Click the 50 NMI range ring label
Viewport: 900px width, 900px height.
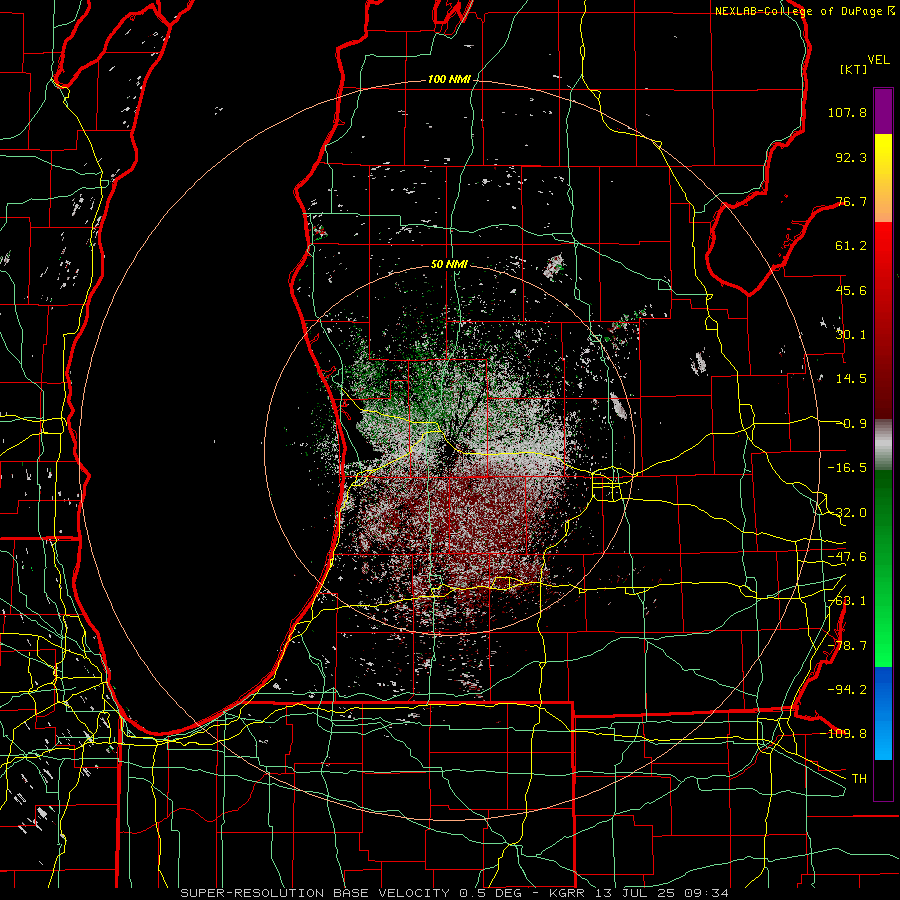(449, 264)
